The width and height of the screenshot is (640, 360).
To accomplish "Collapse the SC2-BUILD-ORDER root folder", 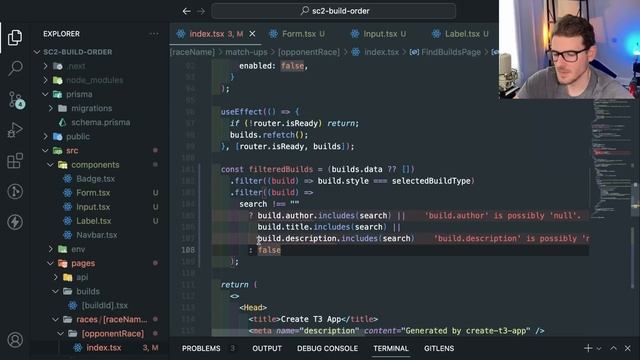I will [77, 52].
